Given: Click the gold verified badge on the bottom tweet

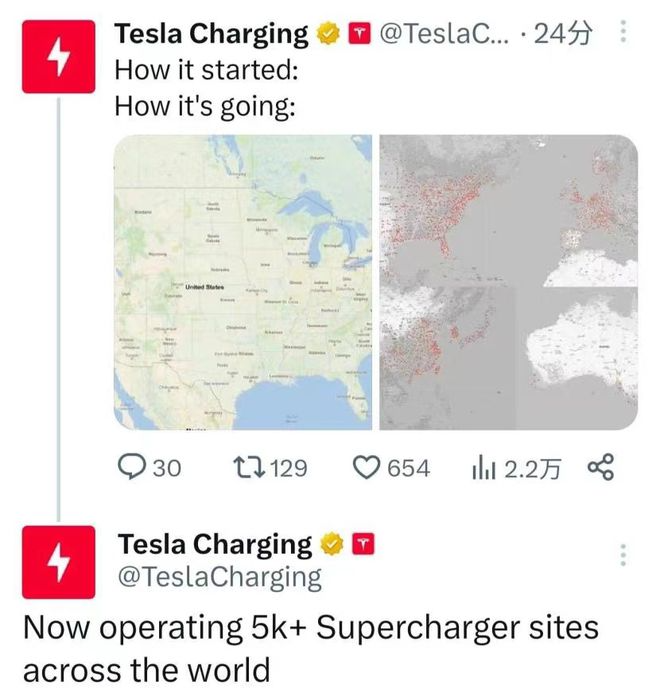Looking at the screenshot, I should click(331, 545).
